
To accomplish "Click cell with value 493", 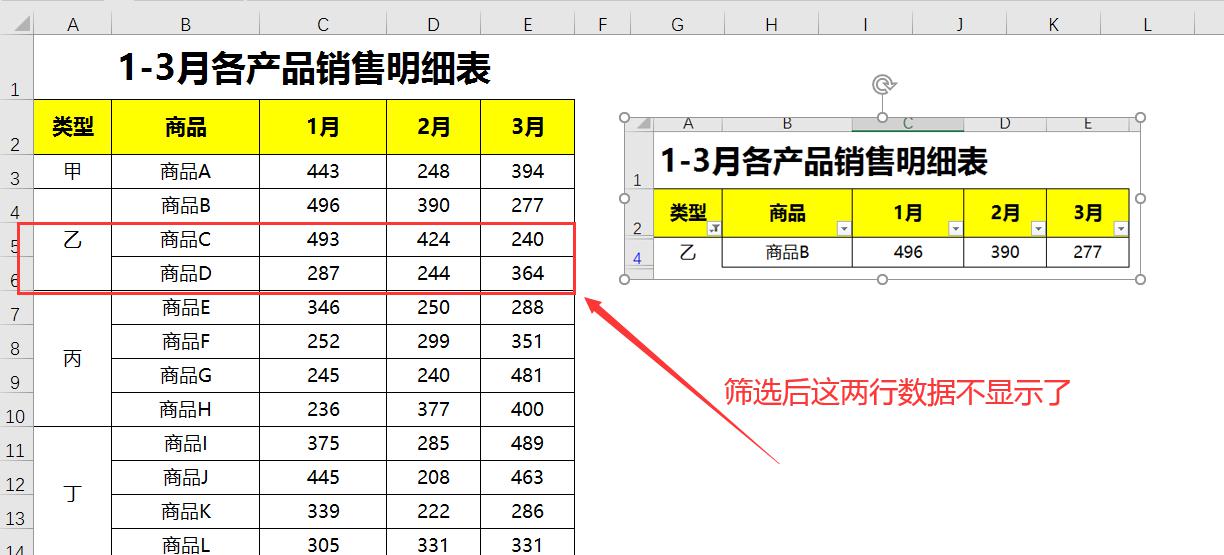I will (323, 240).
